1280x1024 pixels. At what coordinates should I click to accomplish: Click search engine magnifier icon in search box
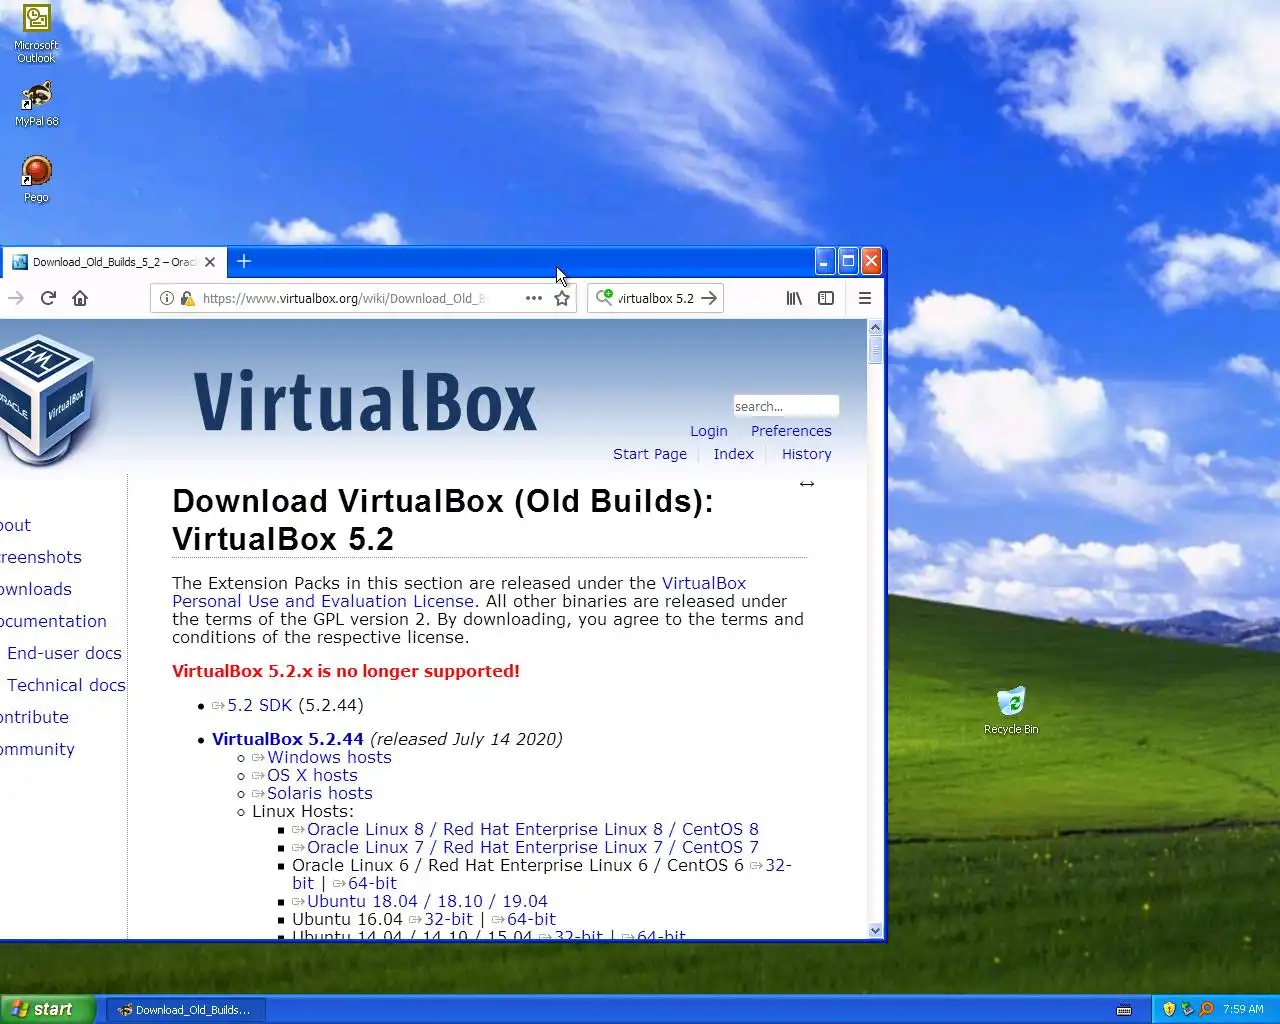(x=604, y=297)
